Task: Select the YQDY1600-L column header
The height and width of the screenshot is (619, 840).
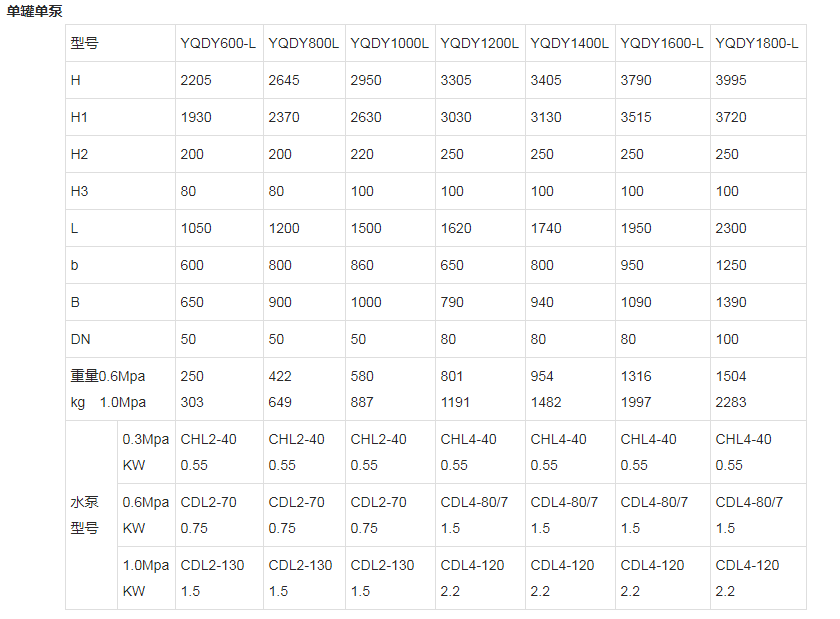Action: tap(663, 43)
